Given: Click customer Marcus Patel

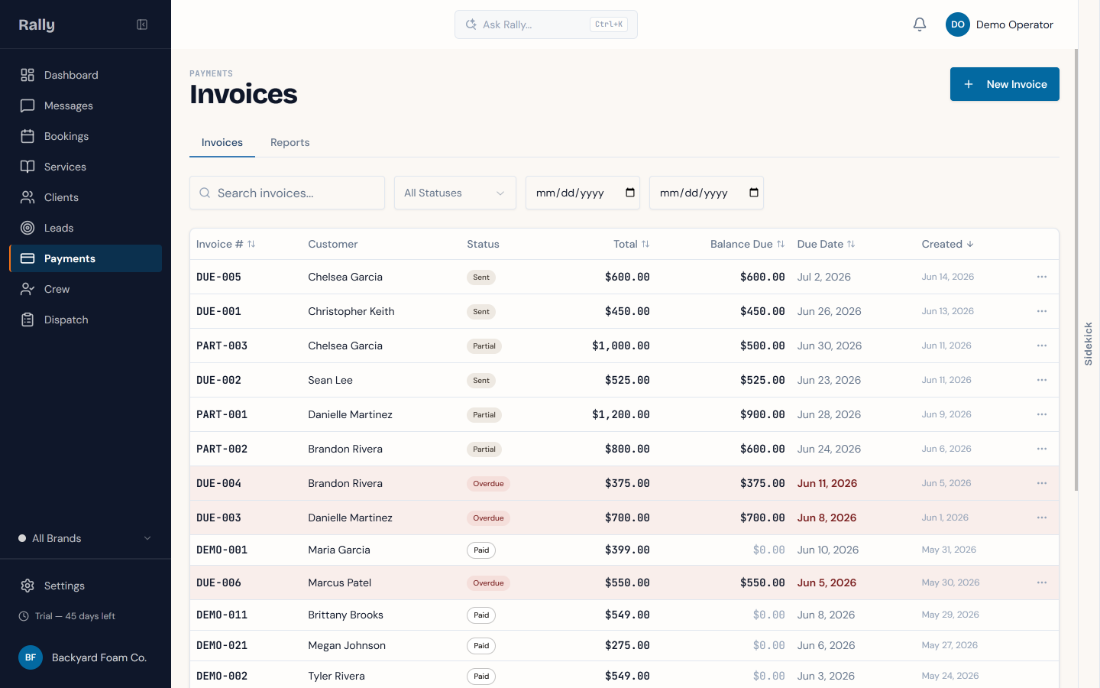Looking at the screenshot, I should [340, 583].
